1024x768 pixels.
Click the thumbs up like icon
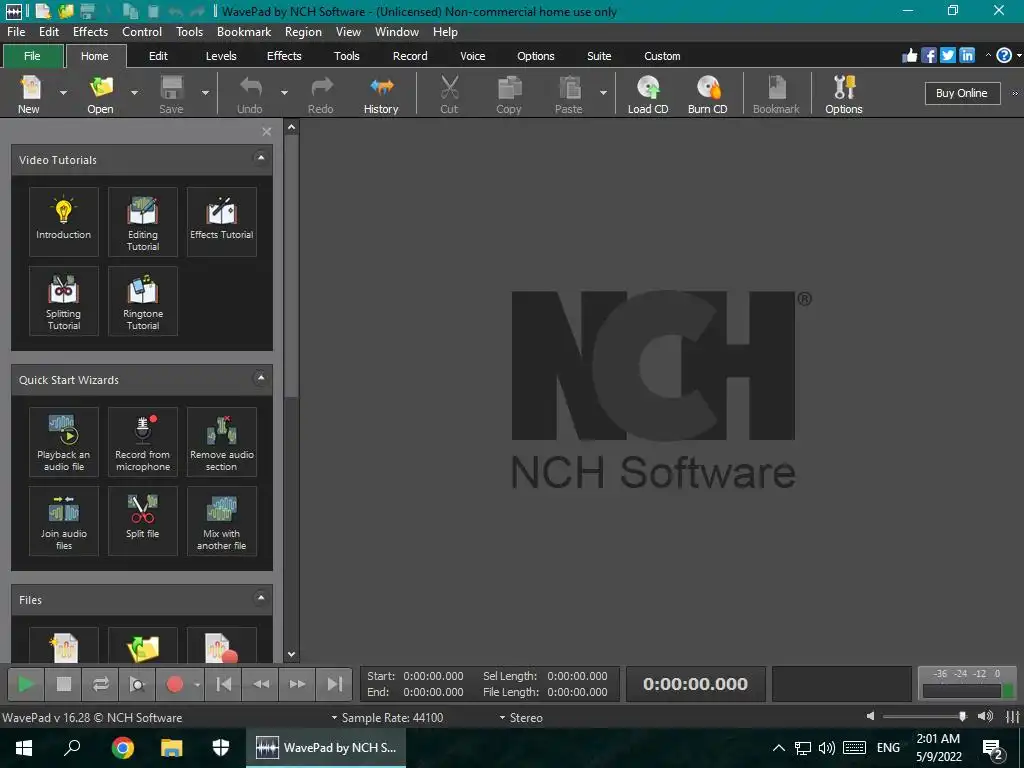910,56
